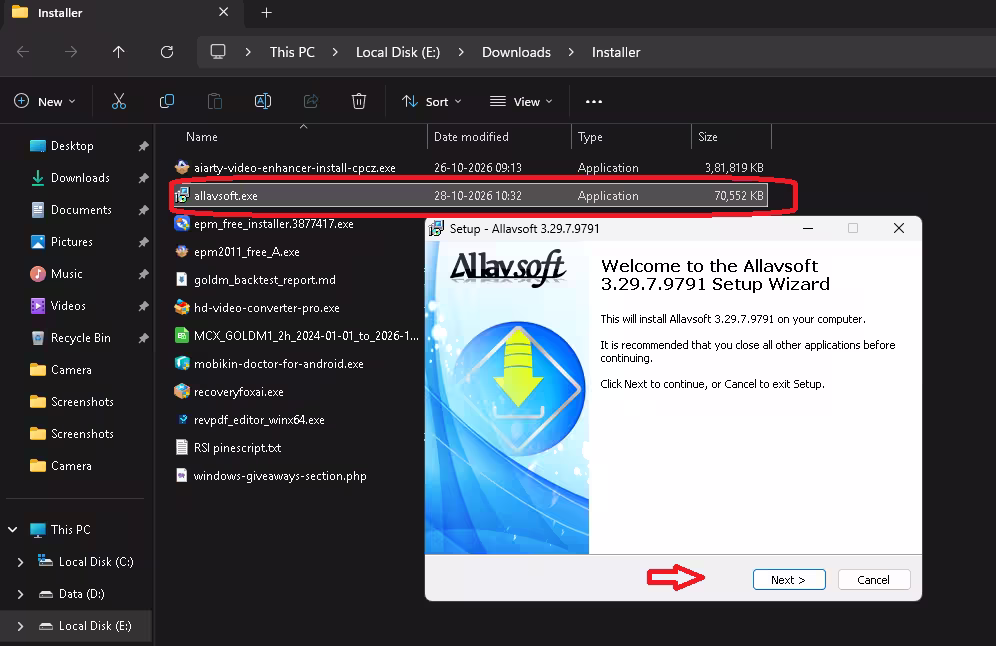Select aiarty-video-enhancer-install-cpcz.exe file
Viewport: 996px width, 646px height.
469,168
